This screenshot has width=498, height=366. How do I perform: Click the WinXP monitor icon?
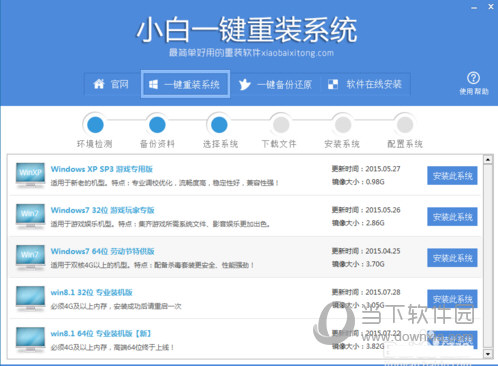click(x=30, y=175)
